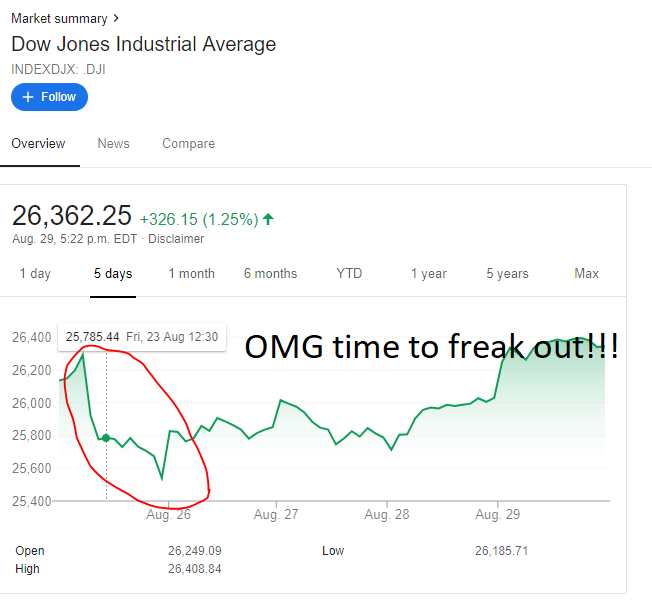This screenshot has width=652, height=603.
Task: Select the 1 day range
Action: [35, 274]
